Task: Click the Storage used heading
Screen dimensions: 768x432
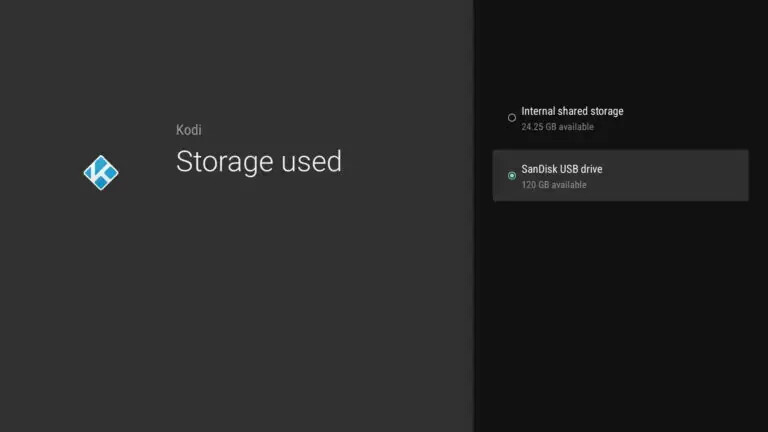Action: pyautogui.click(x=259, y=162)
